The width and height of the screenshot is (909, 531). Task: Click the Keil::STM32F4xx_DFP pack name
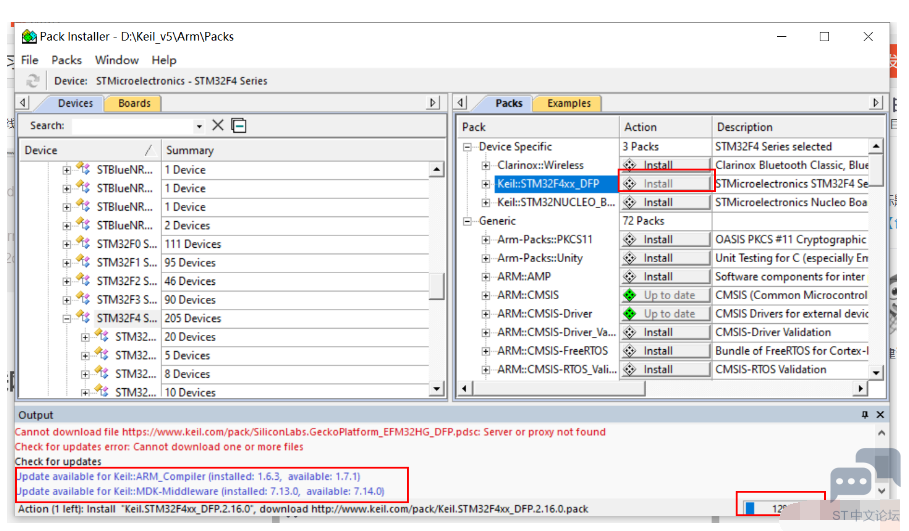click(548, 184)
